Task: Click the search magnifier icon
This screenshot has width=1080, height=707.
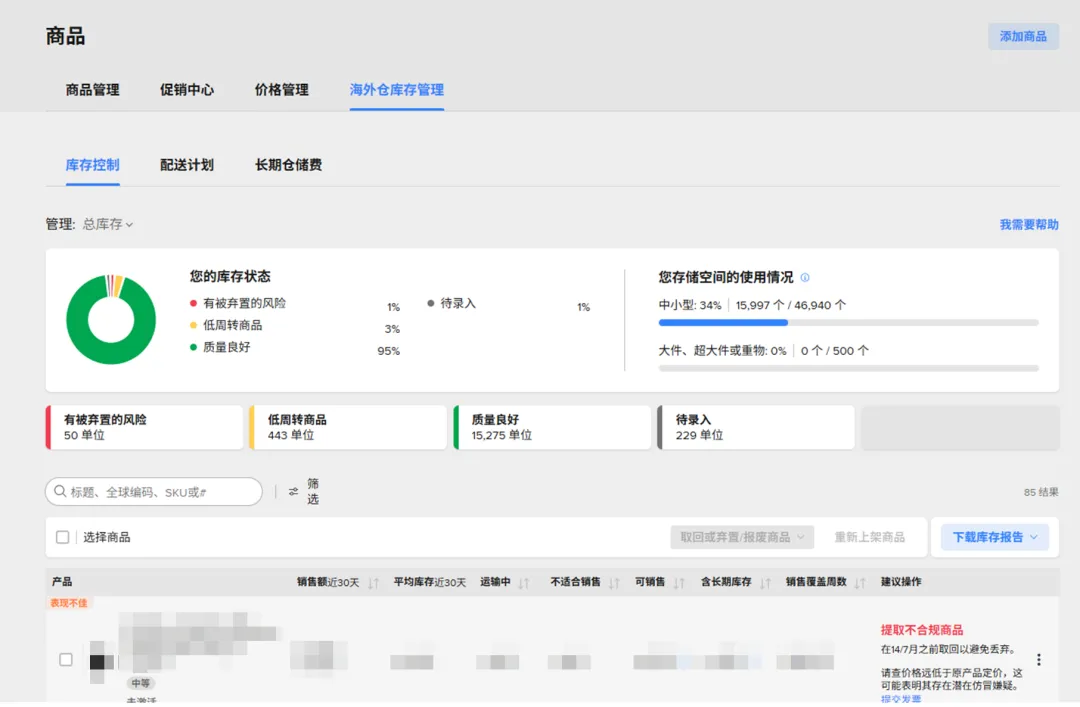Action: [x=60, y=491]
